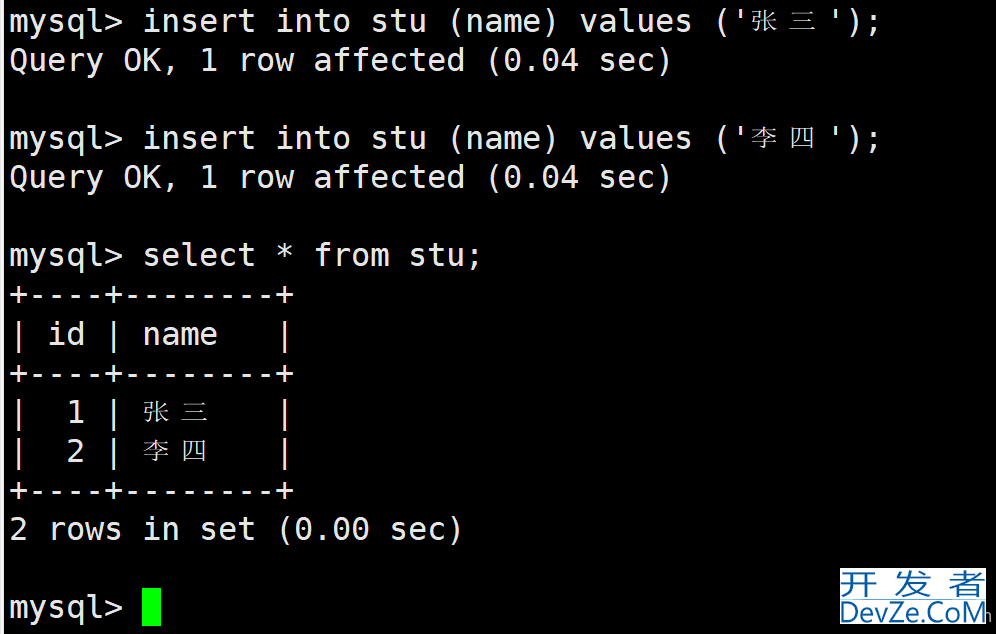Click the first Query OK message
Image resolution: width=996 pixels, height=634 pixels.
340,61
